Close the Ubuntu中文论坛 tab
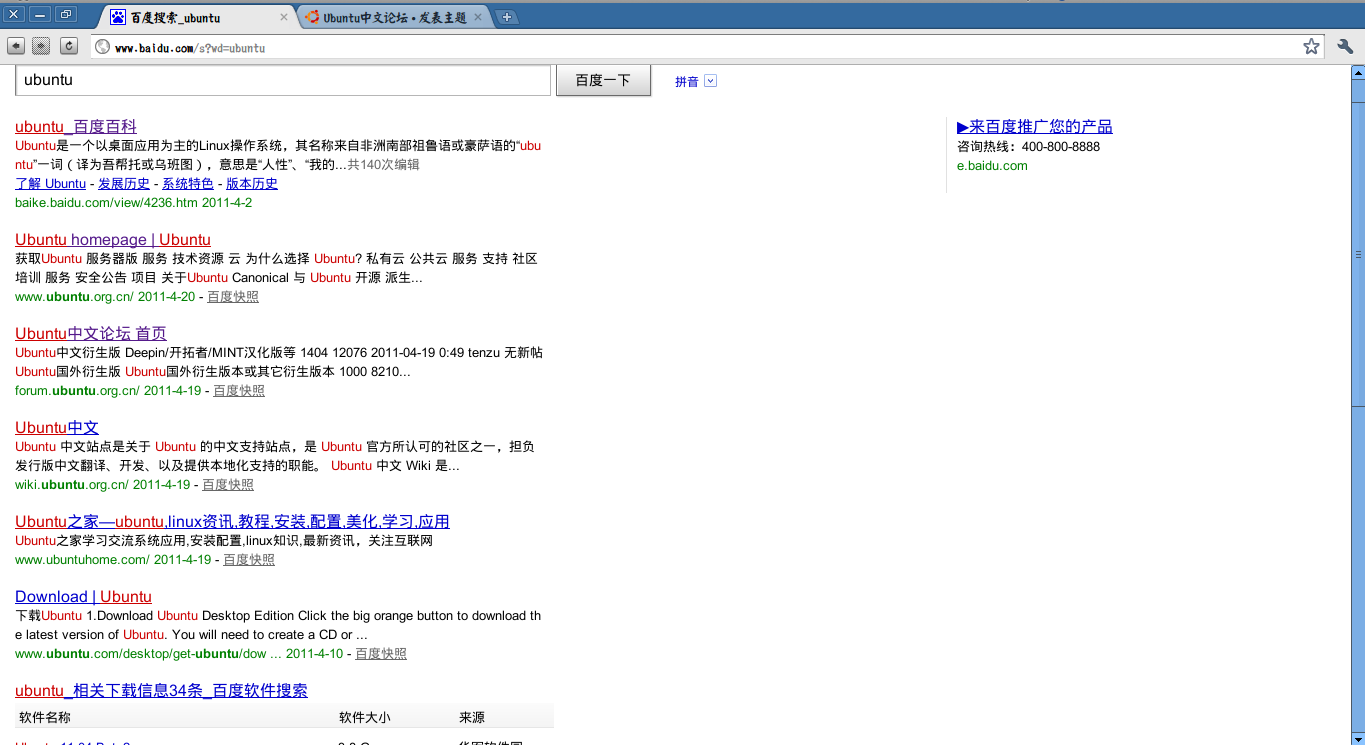This screenshot has width=1365, height=745. (477, 17)
